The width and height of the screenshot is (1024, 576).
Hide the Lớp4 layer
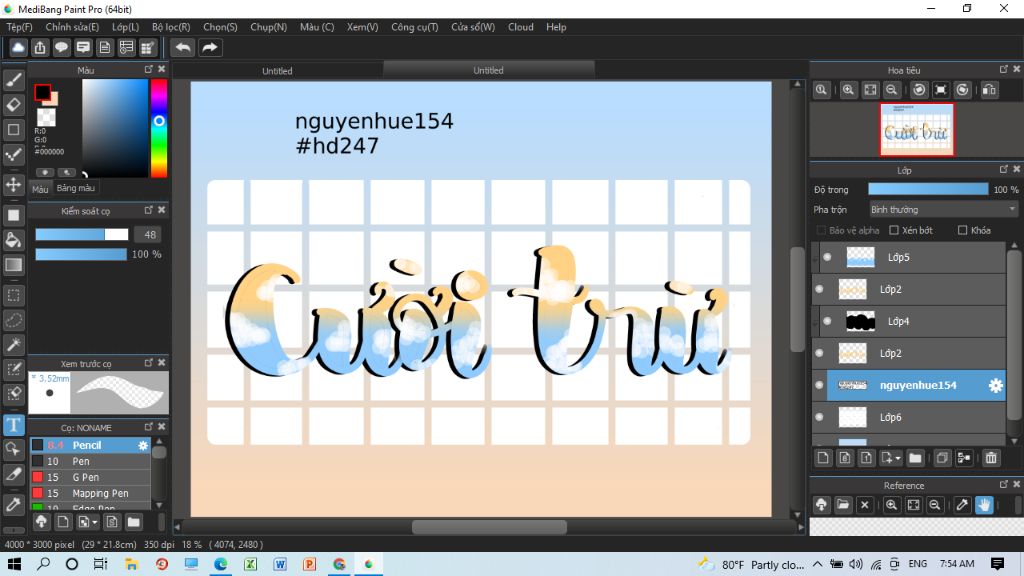pos(827,321)
